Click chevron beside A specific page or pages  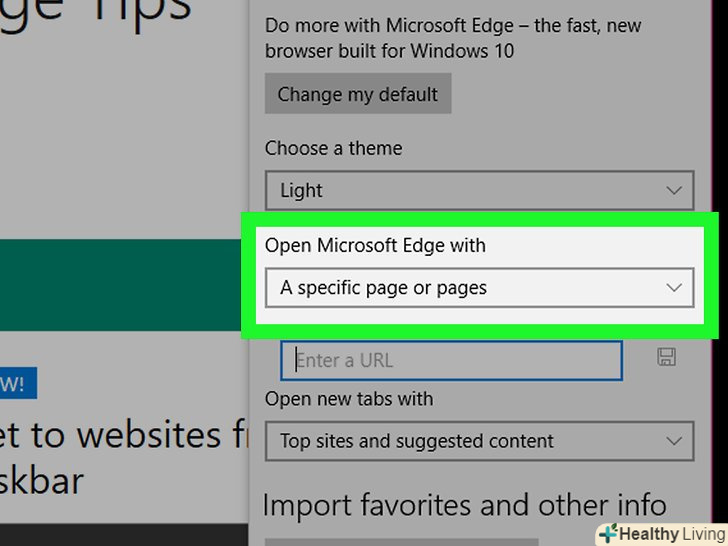674,288
